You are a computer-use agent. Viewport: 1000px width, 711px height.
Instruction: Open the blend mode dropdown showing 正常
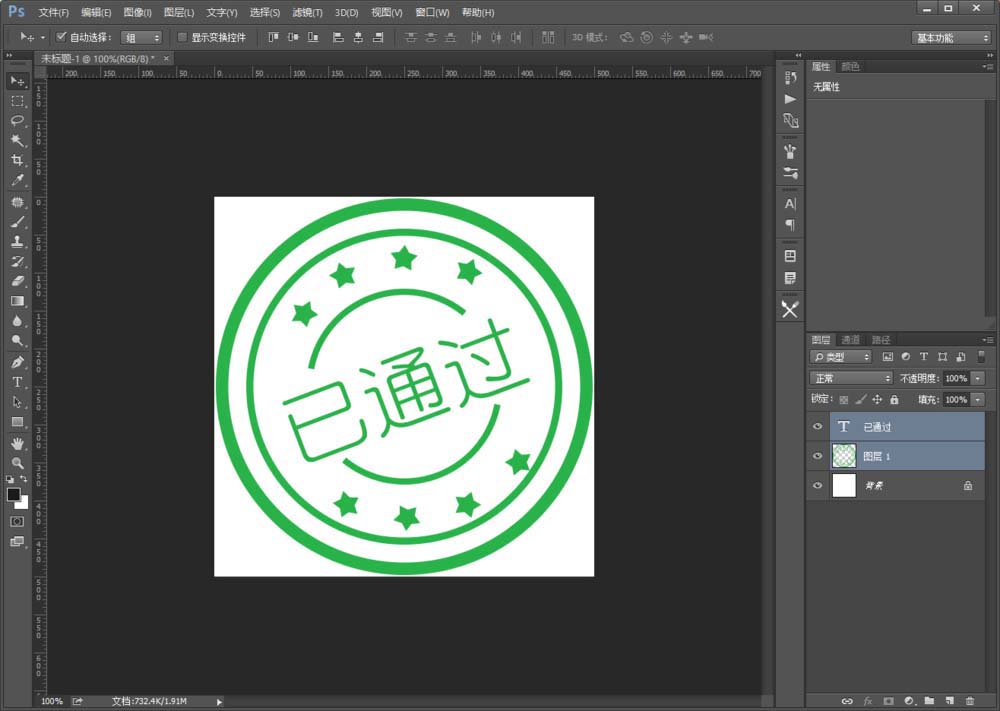(x=850, y=378)
